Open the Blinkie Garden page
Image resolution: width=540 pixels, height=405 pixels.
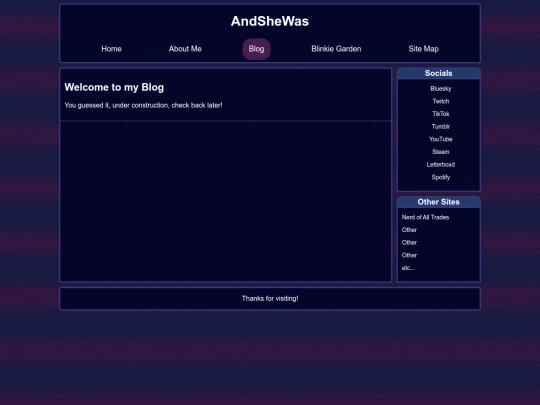click(336, 49)
